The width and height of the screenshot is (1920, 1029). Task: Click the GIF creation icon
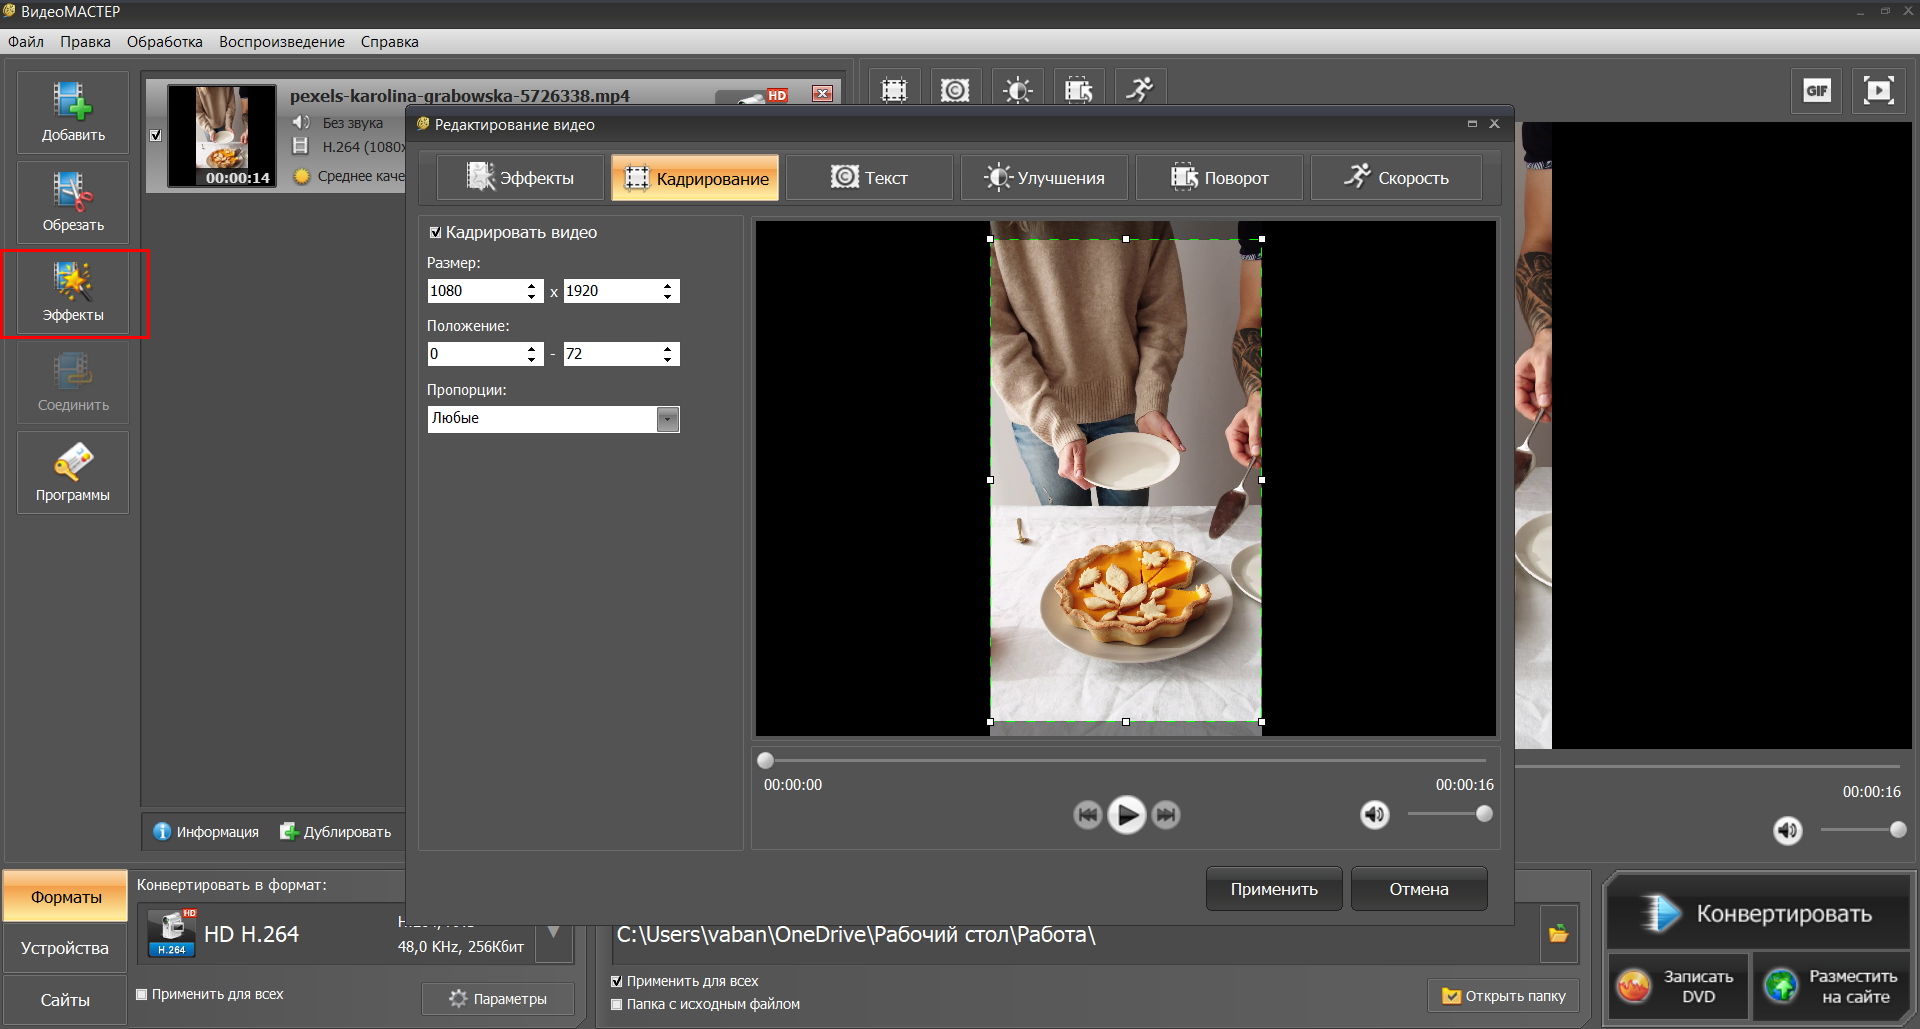pos(1817,91)
